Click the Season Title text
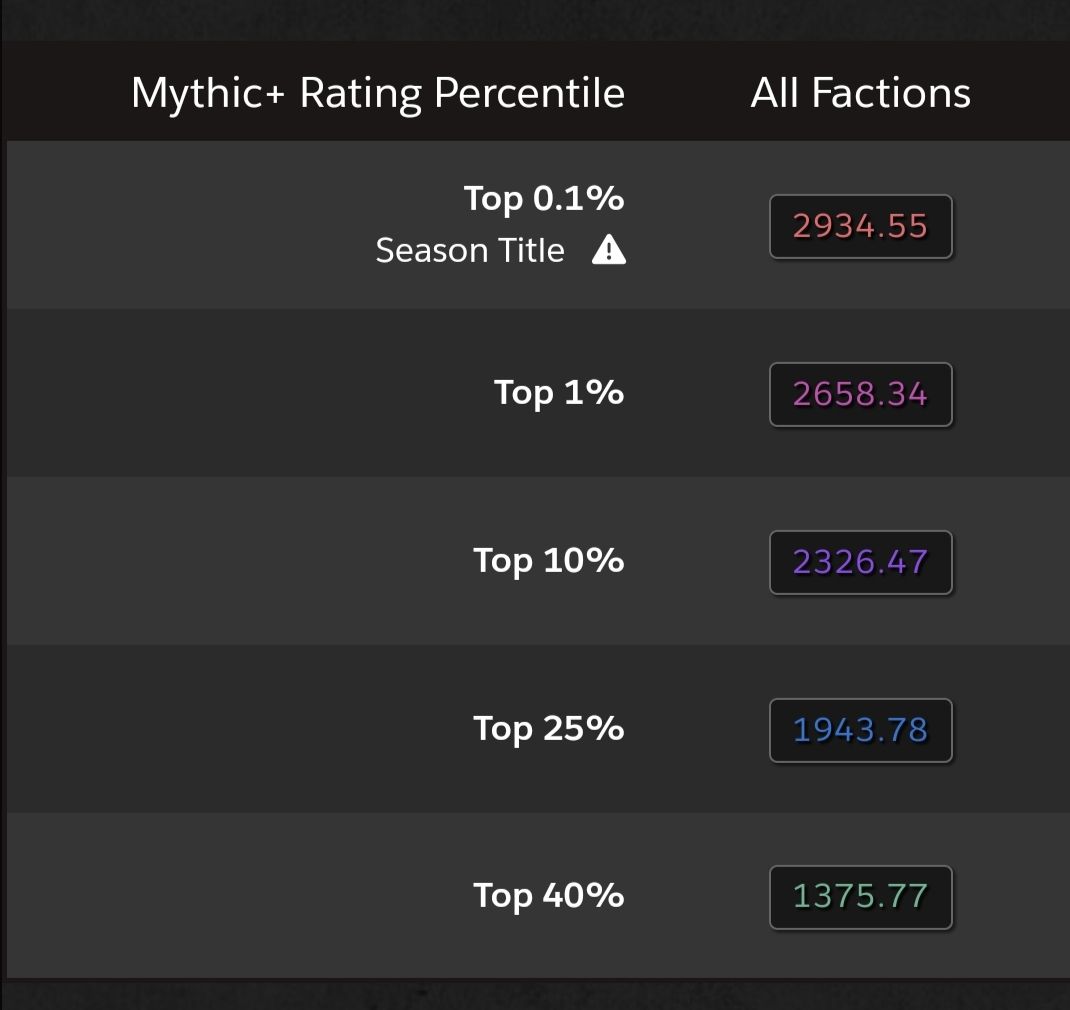 [x=469, y=250]
